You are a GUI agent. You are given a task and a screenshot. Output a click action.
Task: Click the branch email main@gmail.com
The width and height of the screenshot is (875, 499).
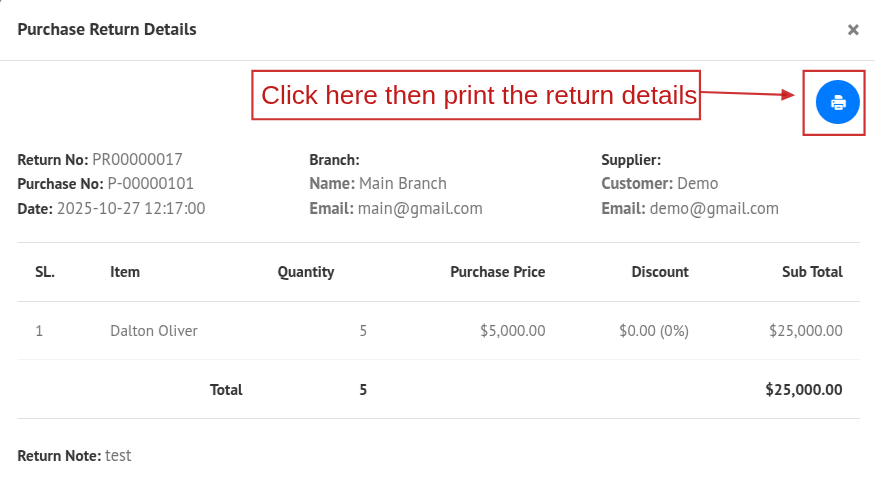click(420, 209)
